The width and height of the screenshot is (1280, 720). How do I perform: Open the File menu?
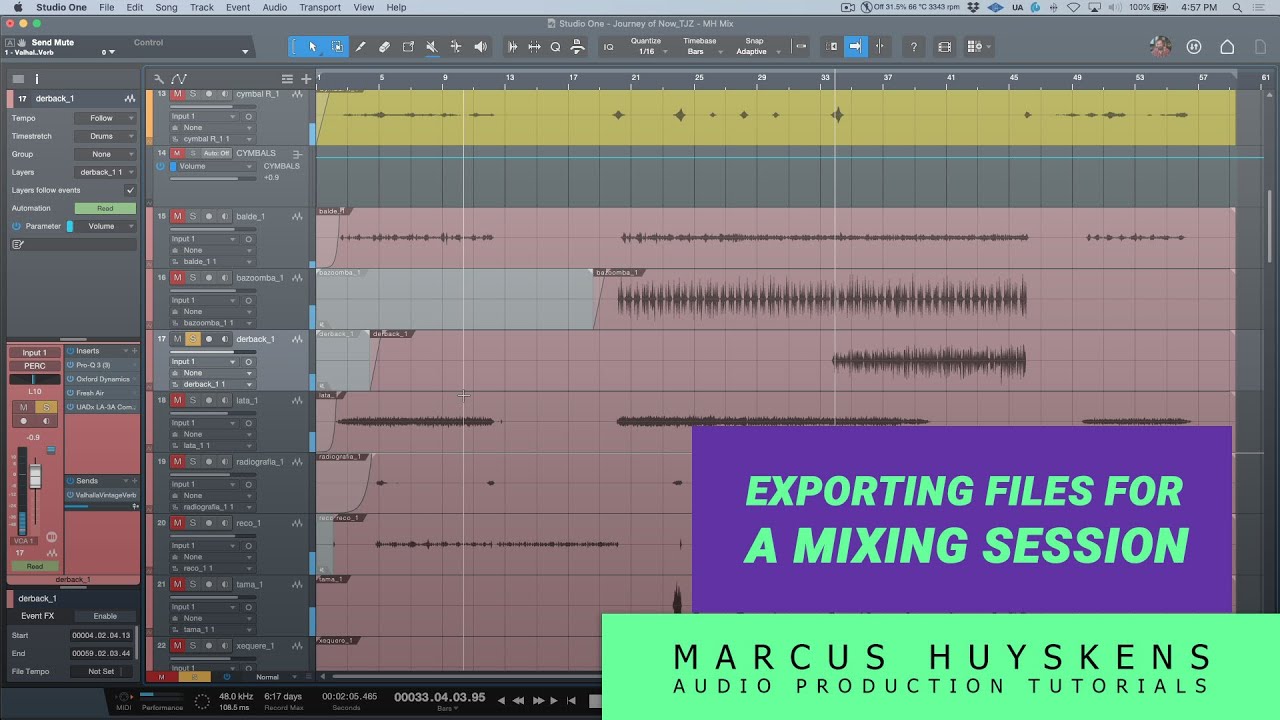(x=106, y=7)
